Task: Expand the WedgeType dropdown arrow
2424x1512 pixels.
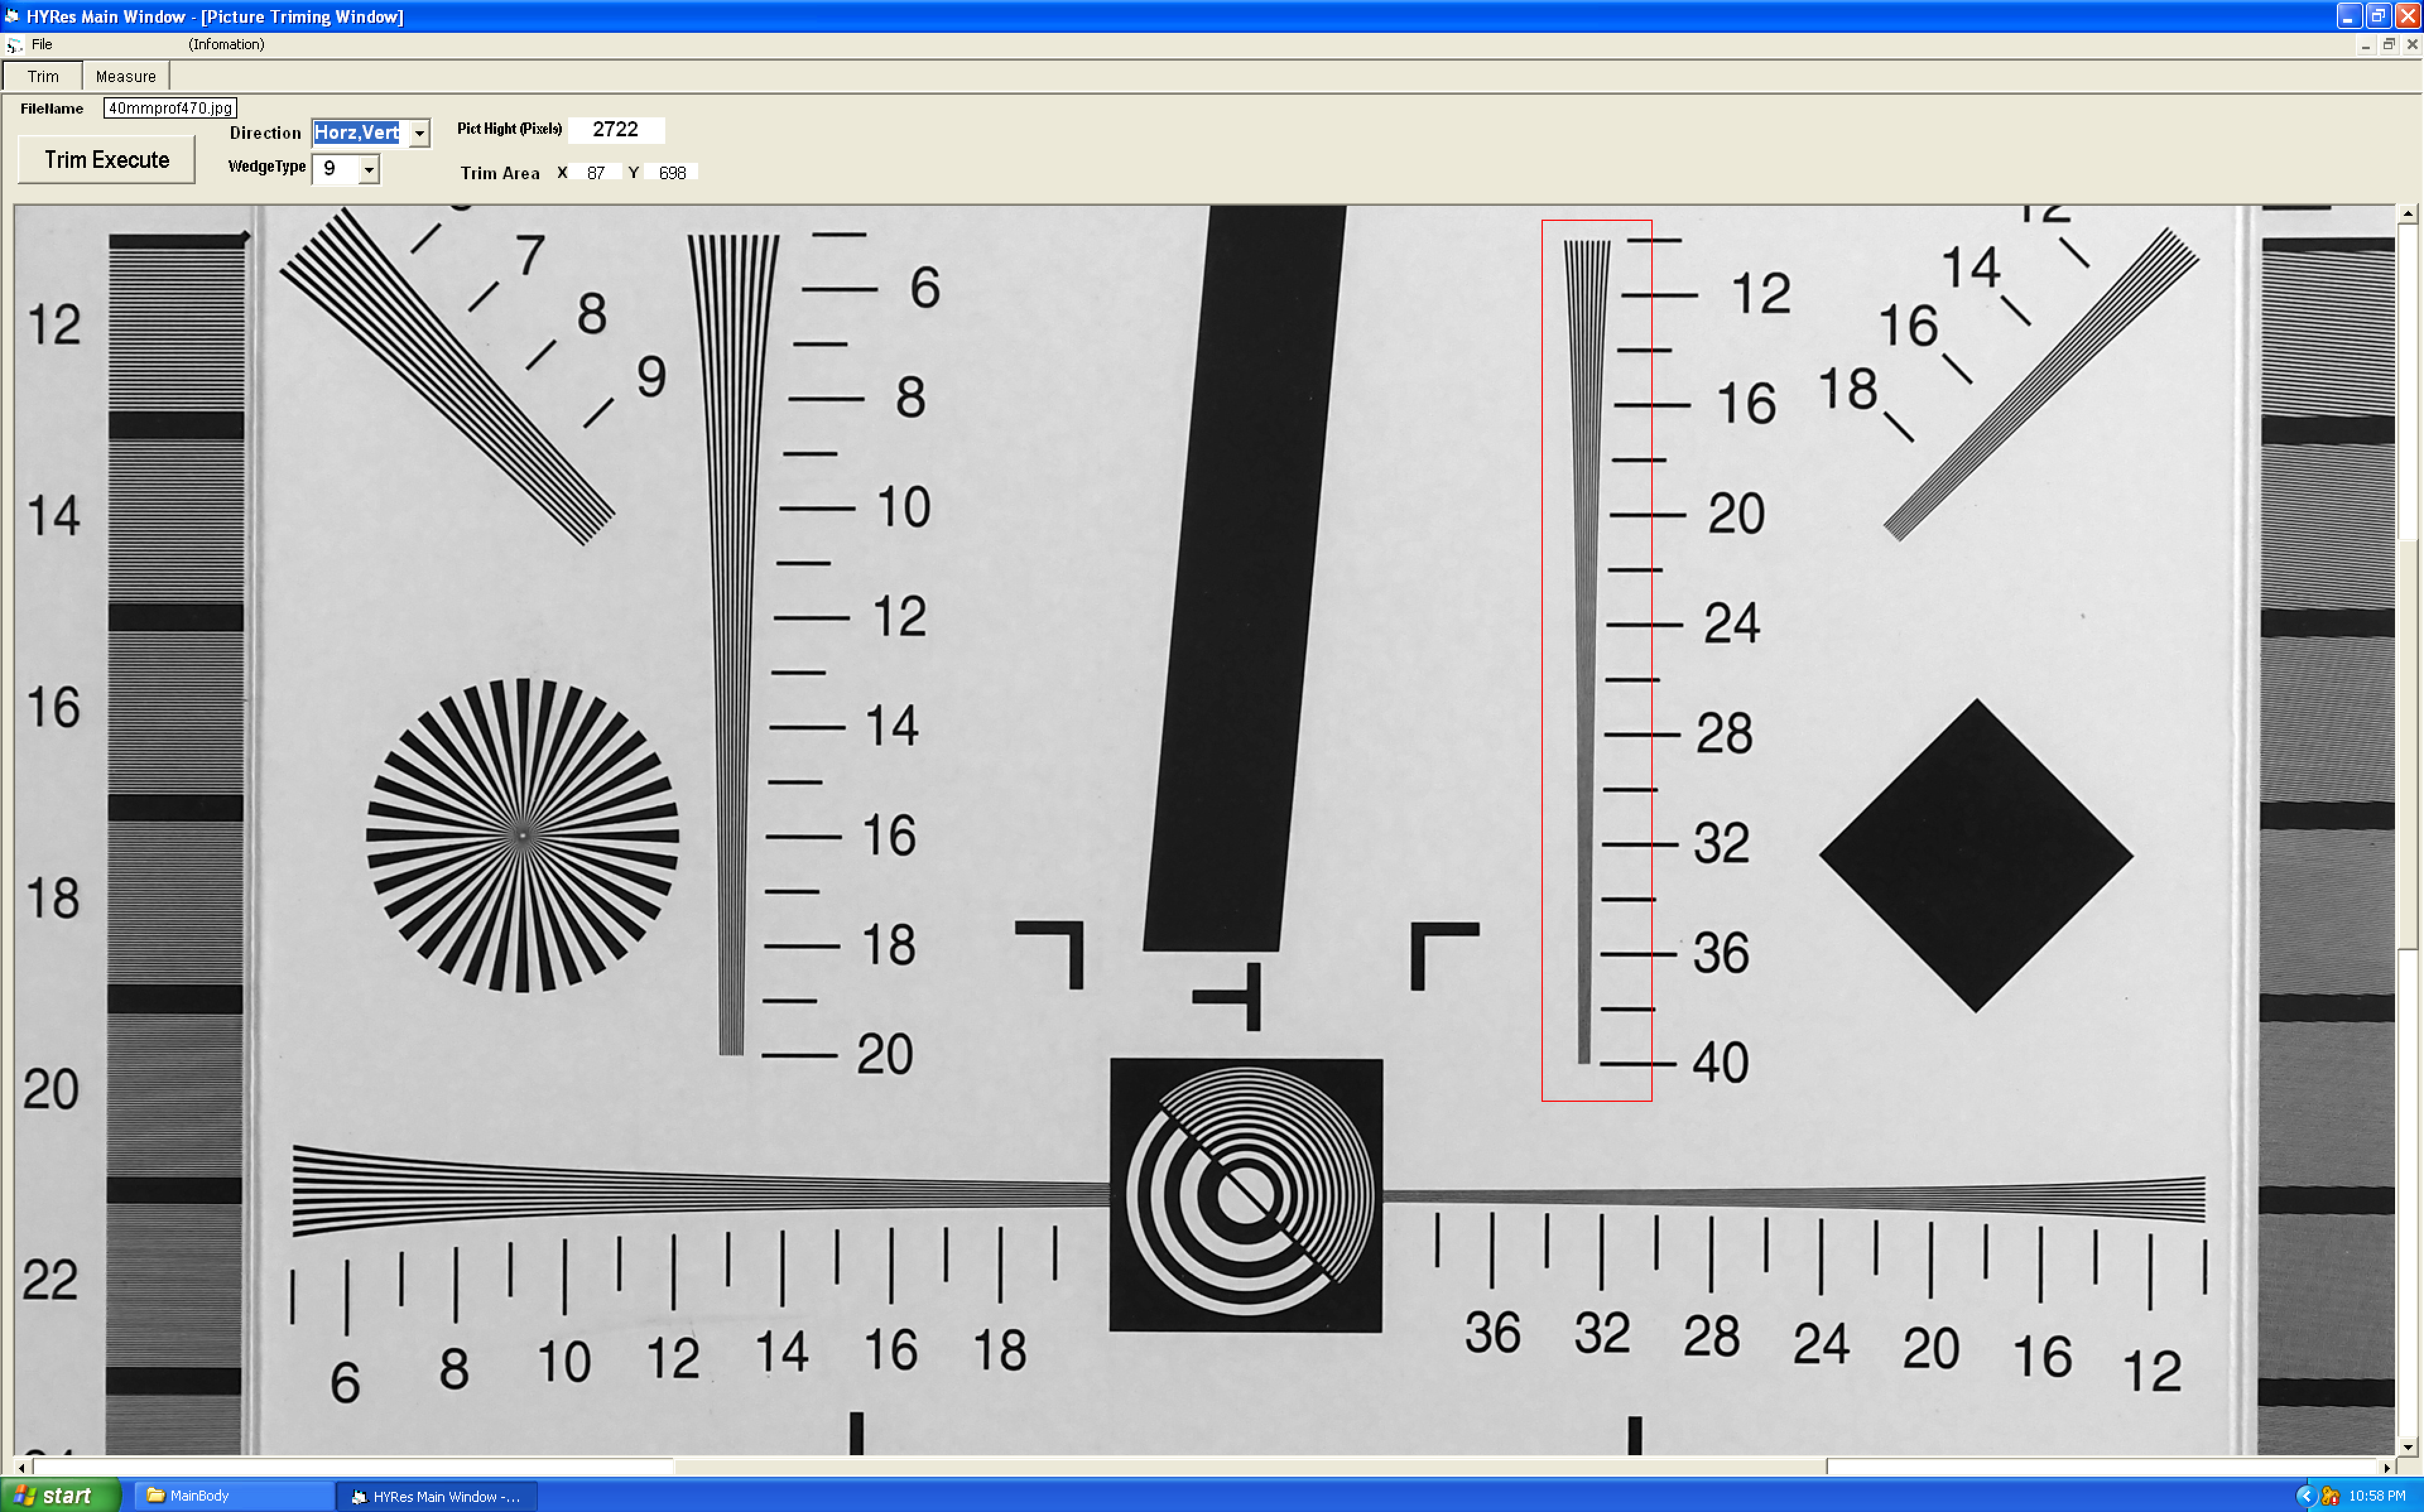Action: click(369, 170)
